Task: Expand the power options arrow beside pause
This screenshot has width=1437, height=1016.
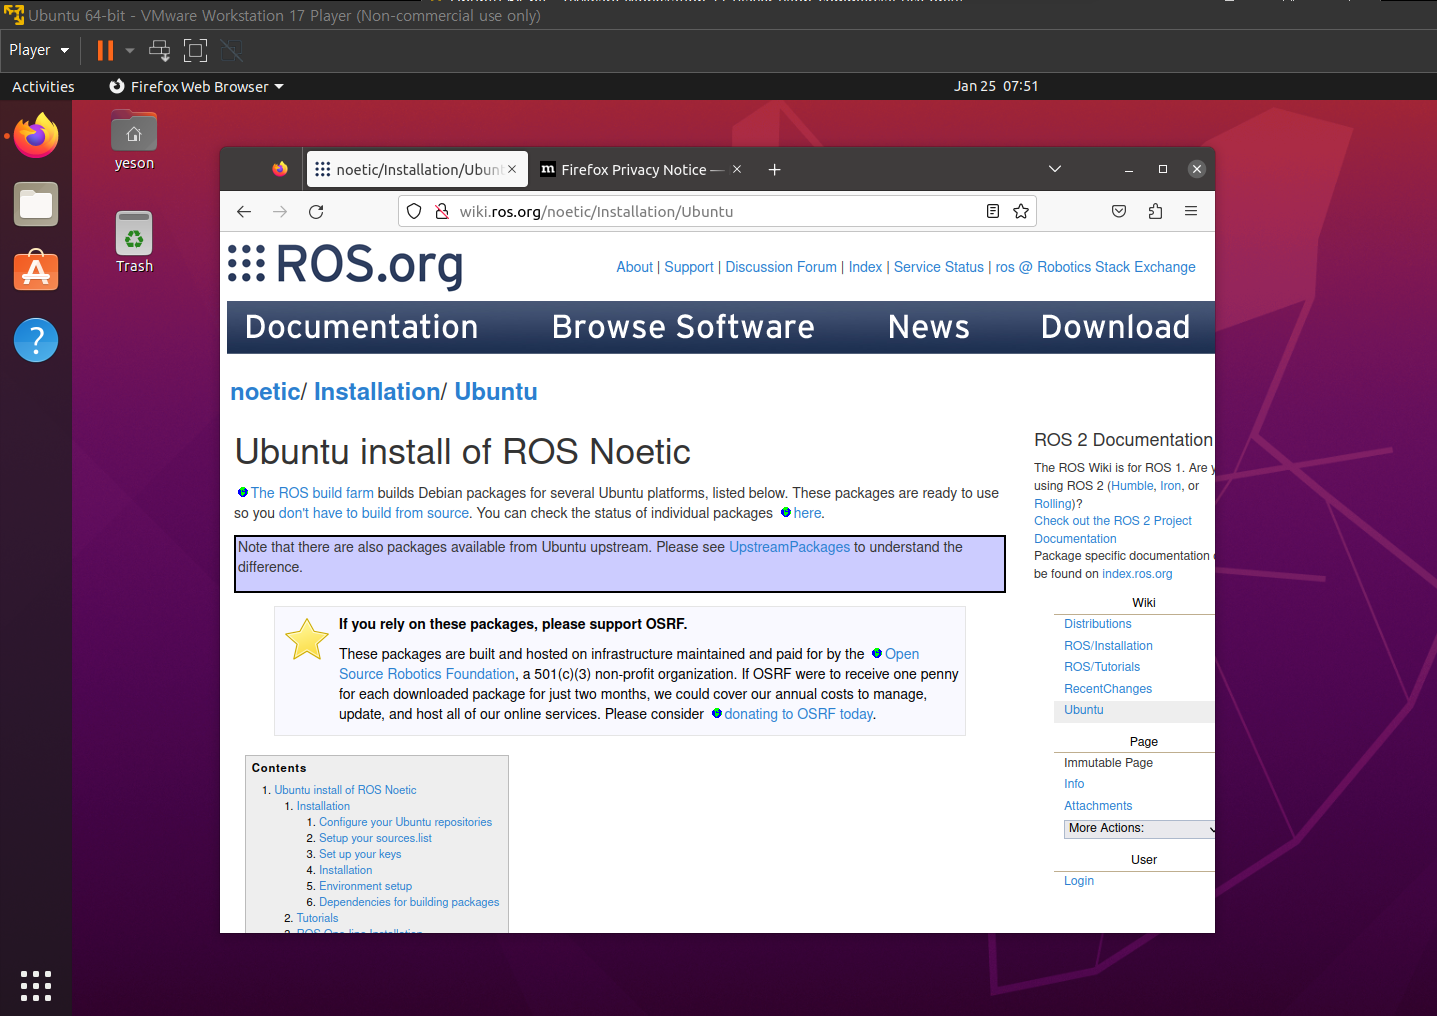Action: tap(130, 50)
